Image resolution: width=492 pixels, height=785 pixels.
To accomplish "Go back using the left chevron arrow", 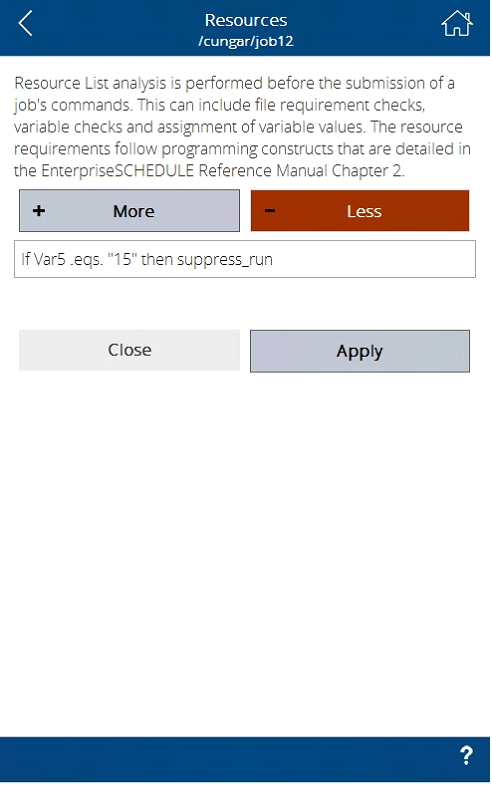I will [25, 24].
